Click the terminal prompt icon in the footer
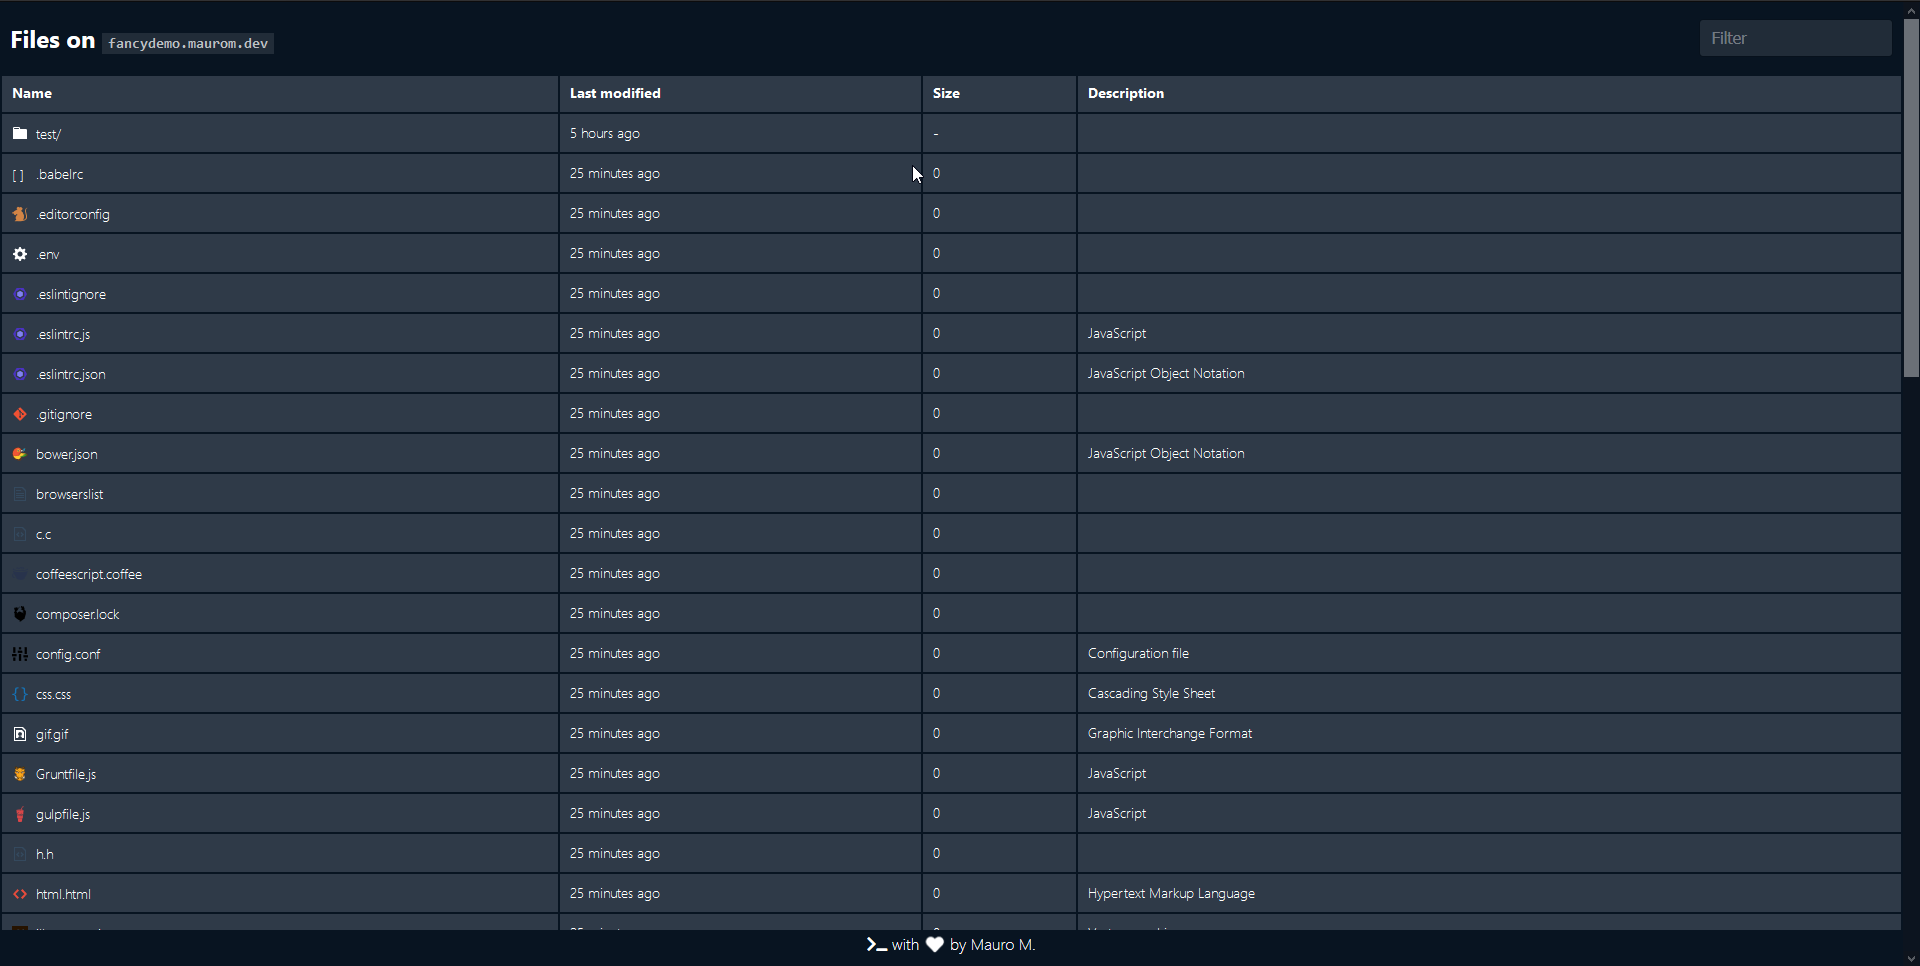Screen dimensions: 1920x966 click(x=877, y=945)
